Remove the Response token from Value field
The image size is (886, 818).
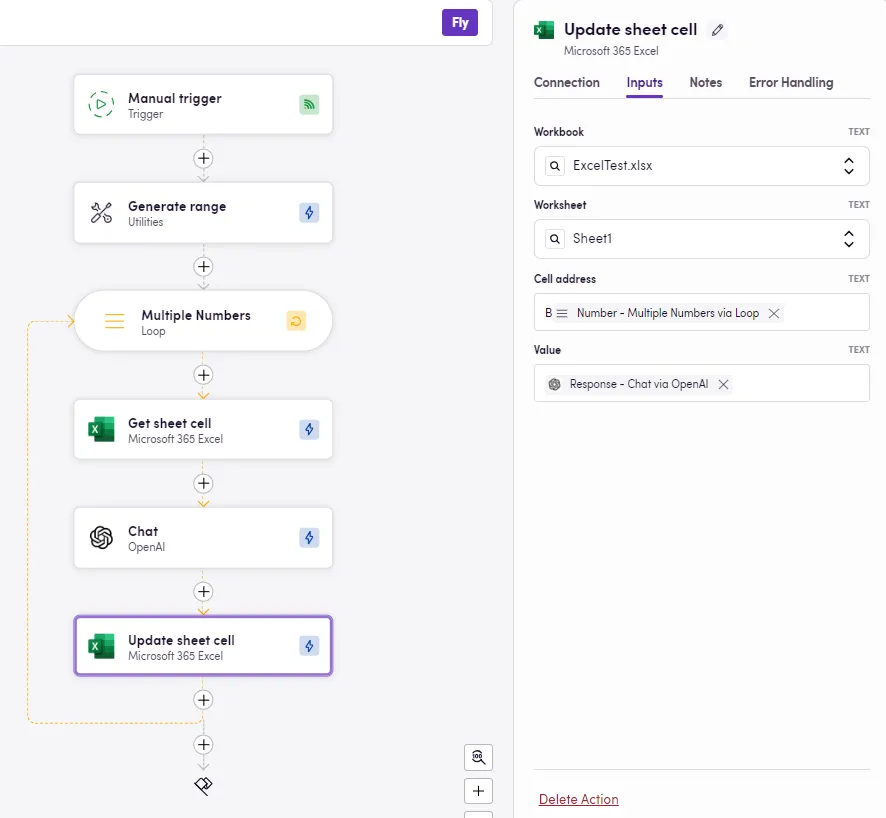[723, 384]
